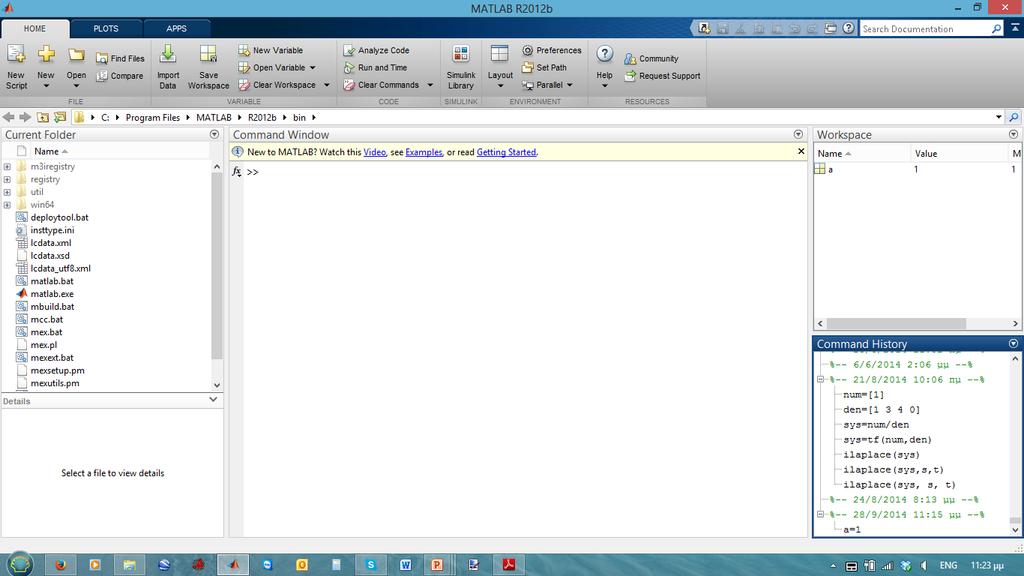Open Help
Image resolution: width=1024 pixels, height=576 pixels.
[x=605, y=67]
